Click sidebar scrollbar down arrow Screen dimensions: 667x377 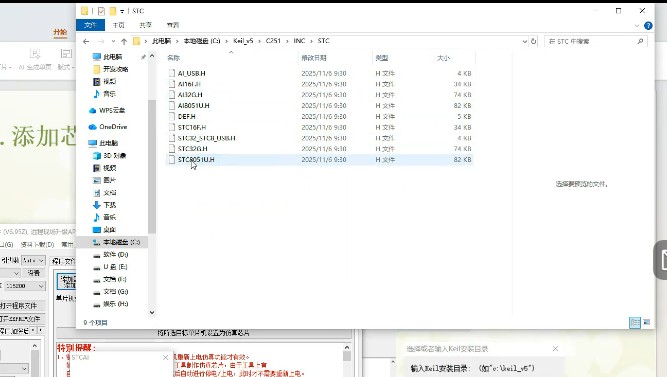pyautogui.click(x=152, y=312)
